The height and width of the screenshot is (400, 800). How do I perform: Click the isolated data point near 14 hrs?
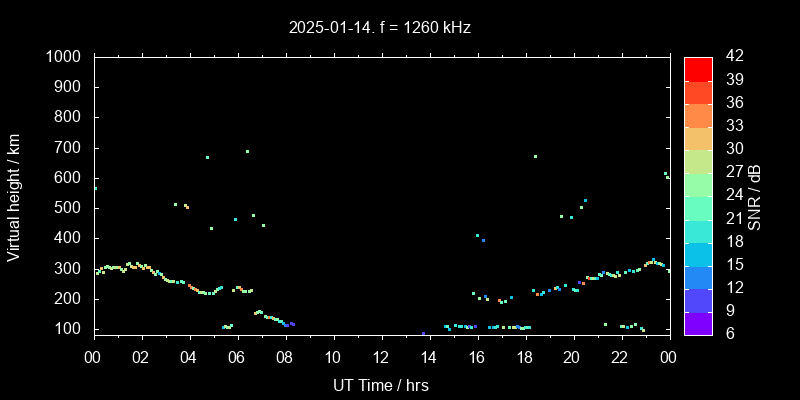click(423, 334)
